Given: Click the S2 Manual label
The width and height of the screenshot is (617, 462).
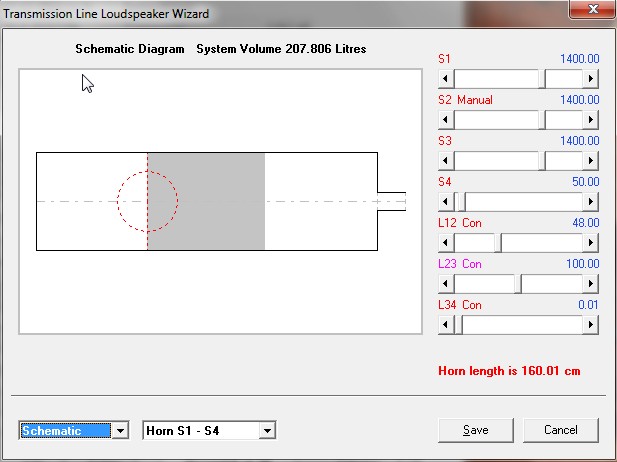Looking at the screenshot, I should (x=465, y=100).
